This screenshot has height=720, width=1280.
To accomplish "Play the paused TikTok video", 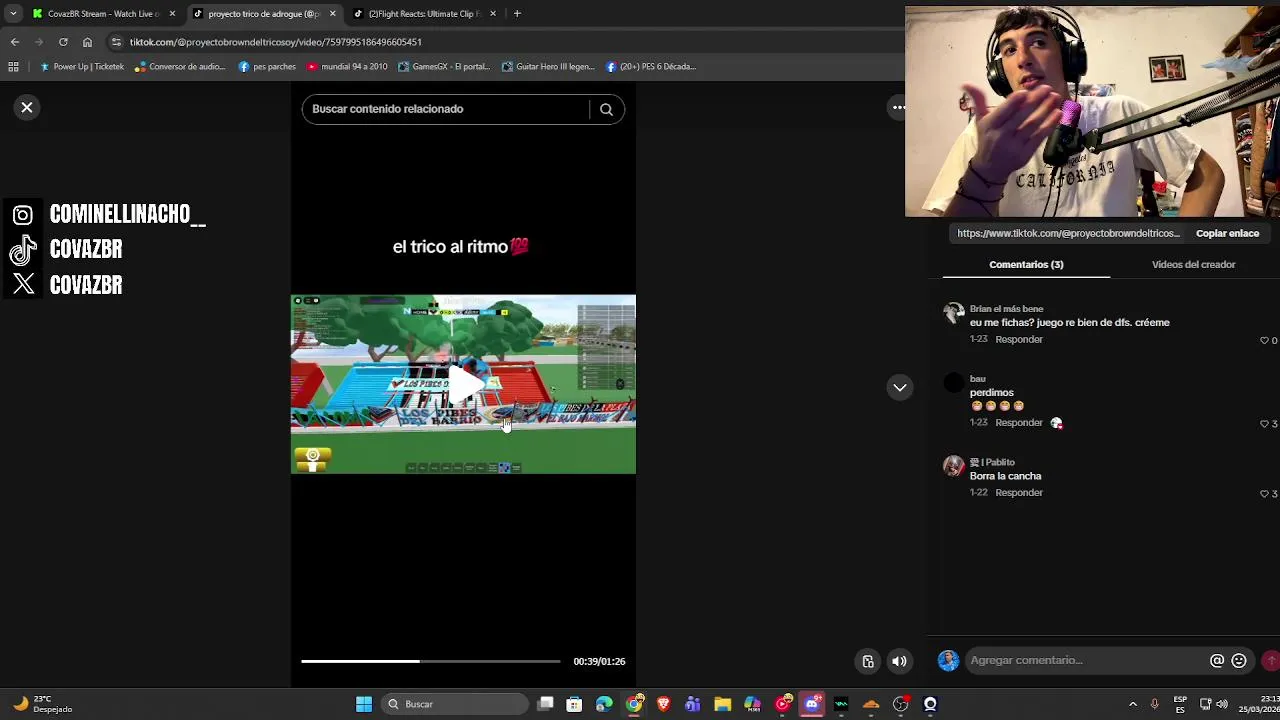I will (x=464, y=384).
